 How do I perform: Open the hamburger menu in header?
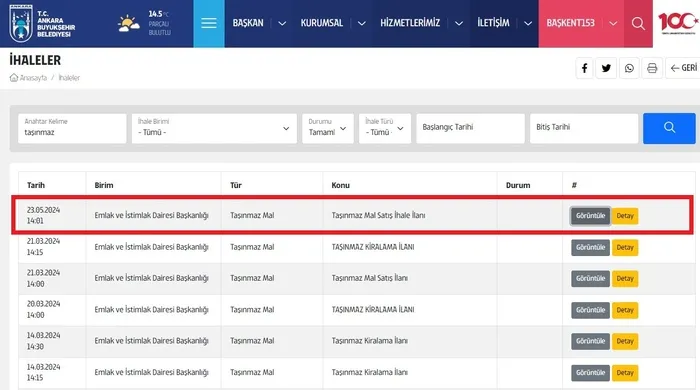[208, 23]
